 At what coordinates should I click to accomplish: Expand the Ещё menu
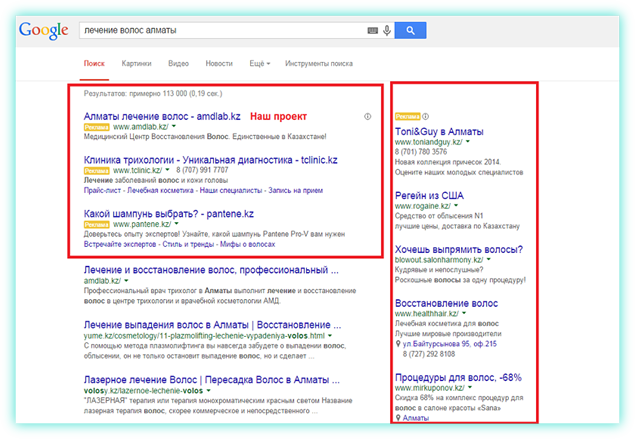coord(260,64)
